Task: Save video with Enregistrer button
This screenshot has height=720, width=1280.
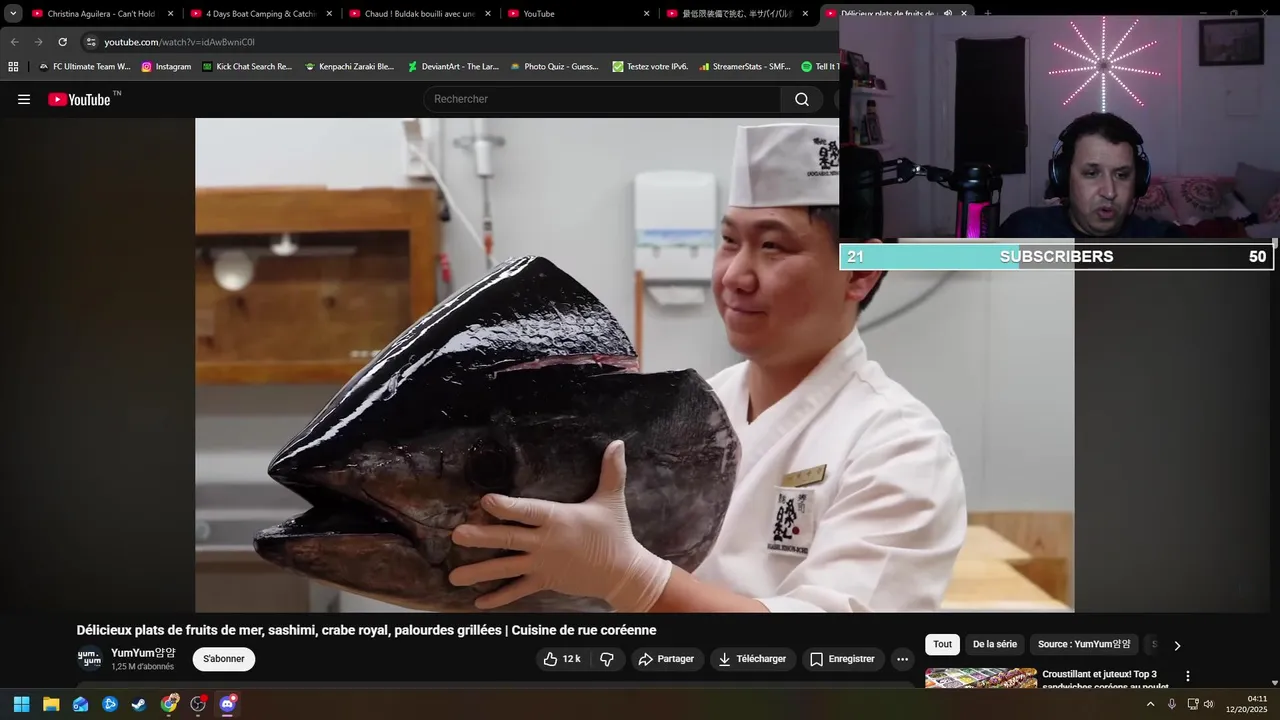Action: pyautogui.click(x=842, y=659)
